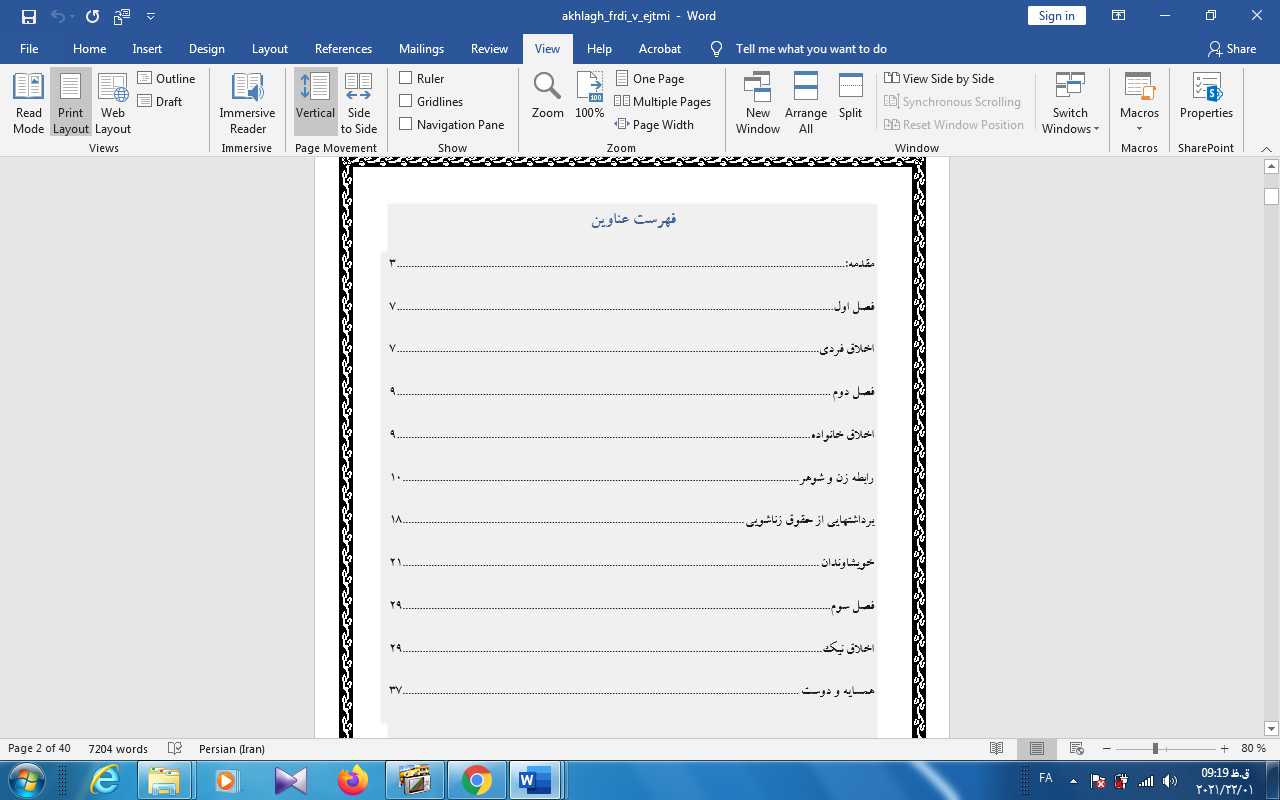The height and width of the screenshot is (800, 1280).
Task: Switch to Web Layout view
Action: click(113, 103)
